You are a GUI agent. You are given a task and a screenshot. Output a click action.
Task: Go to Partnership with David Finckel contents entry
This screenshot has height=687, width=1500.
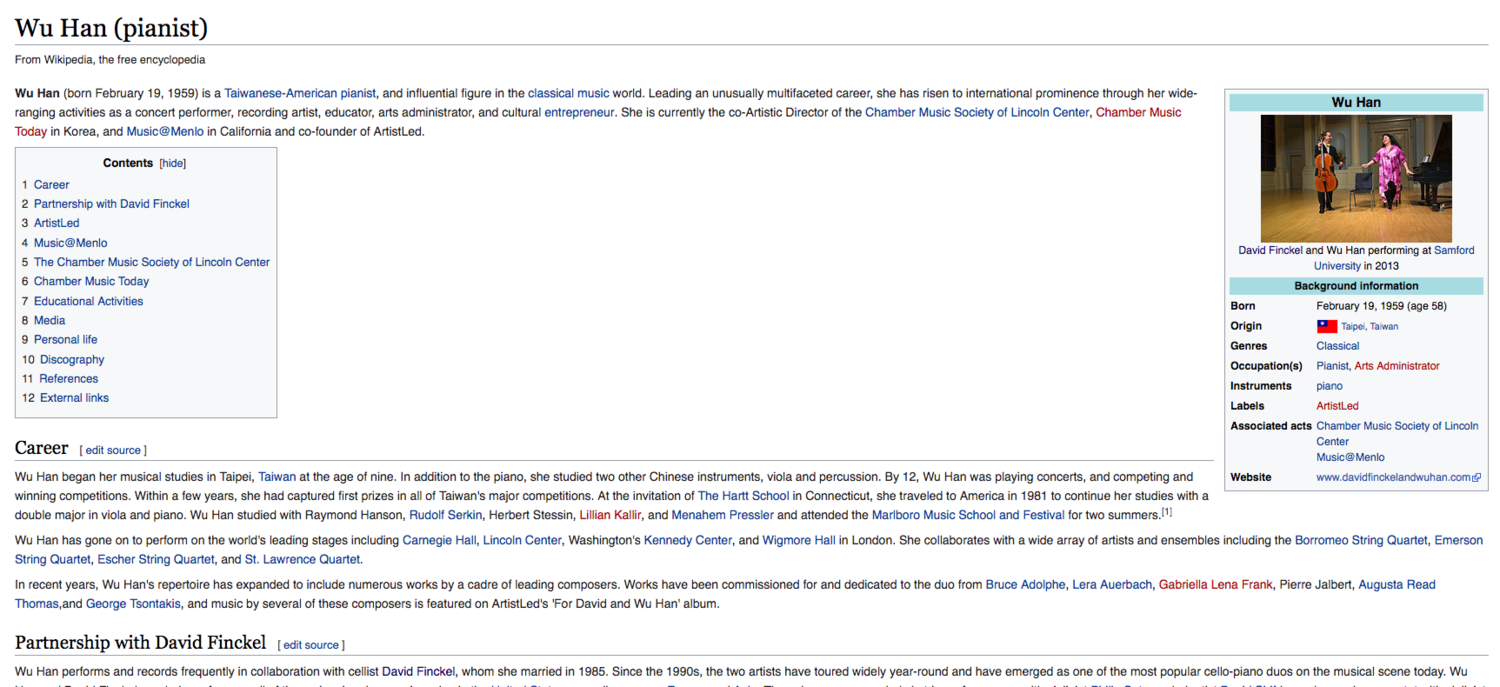click(x=112, y=204)
